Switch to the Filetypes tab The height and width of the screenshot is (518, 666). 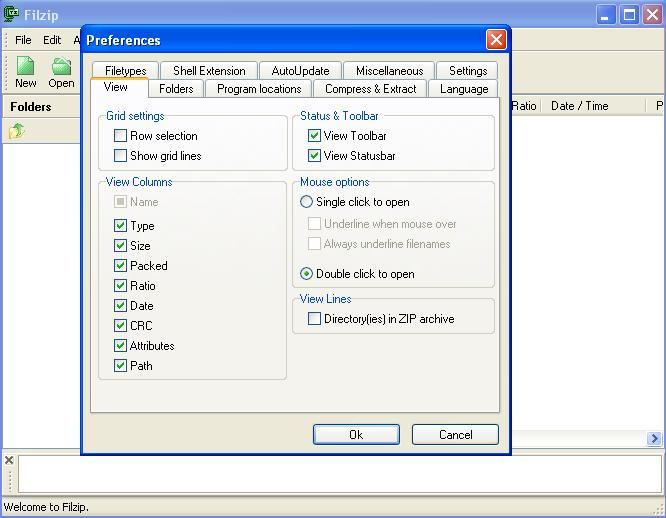coord(126,70)
